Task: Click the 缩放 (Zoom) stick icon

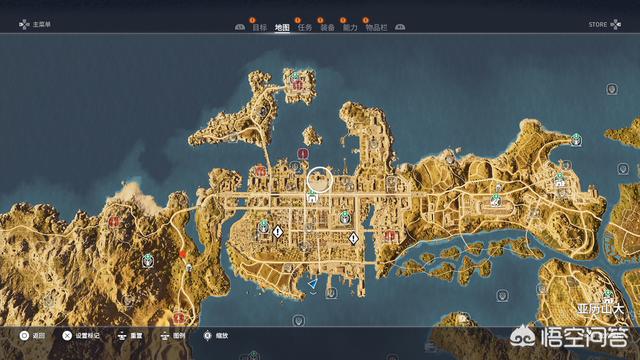Action: pos(207,336)
